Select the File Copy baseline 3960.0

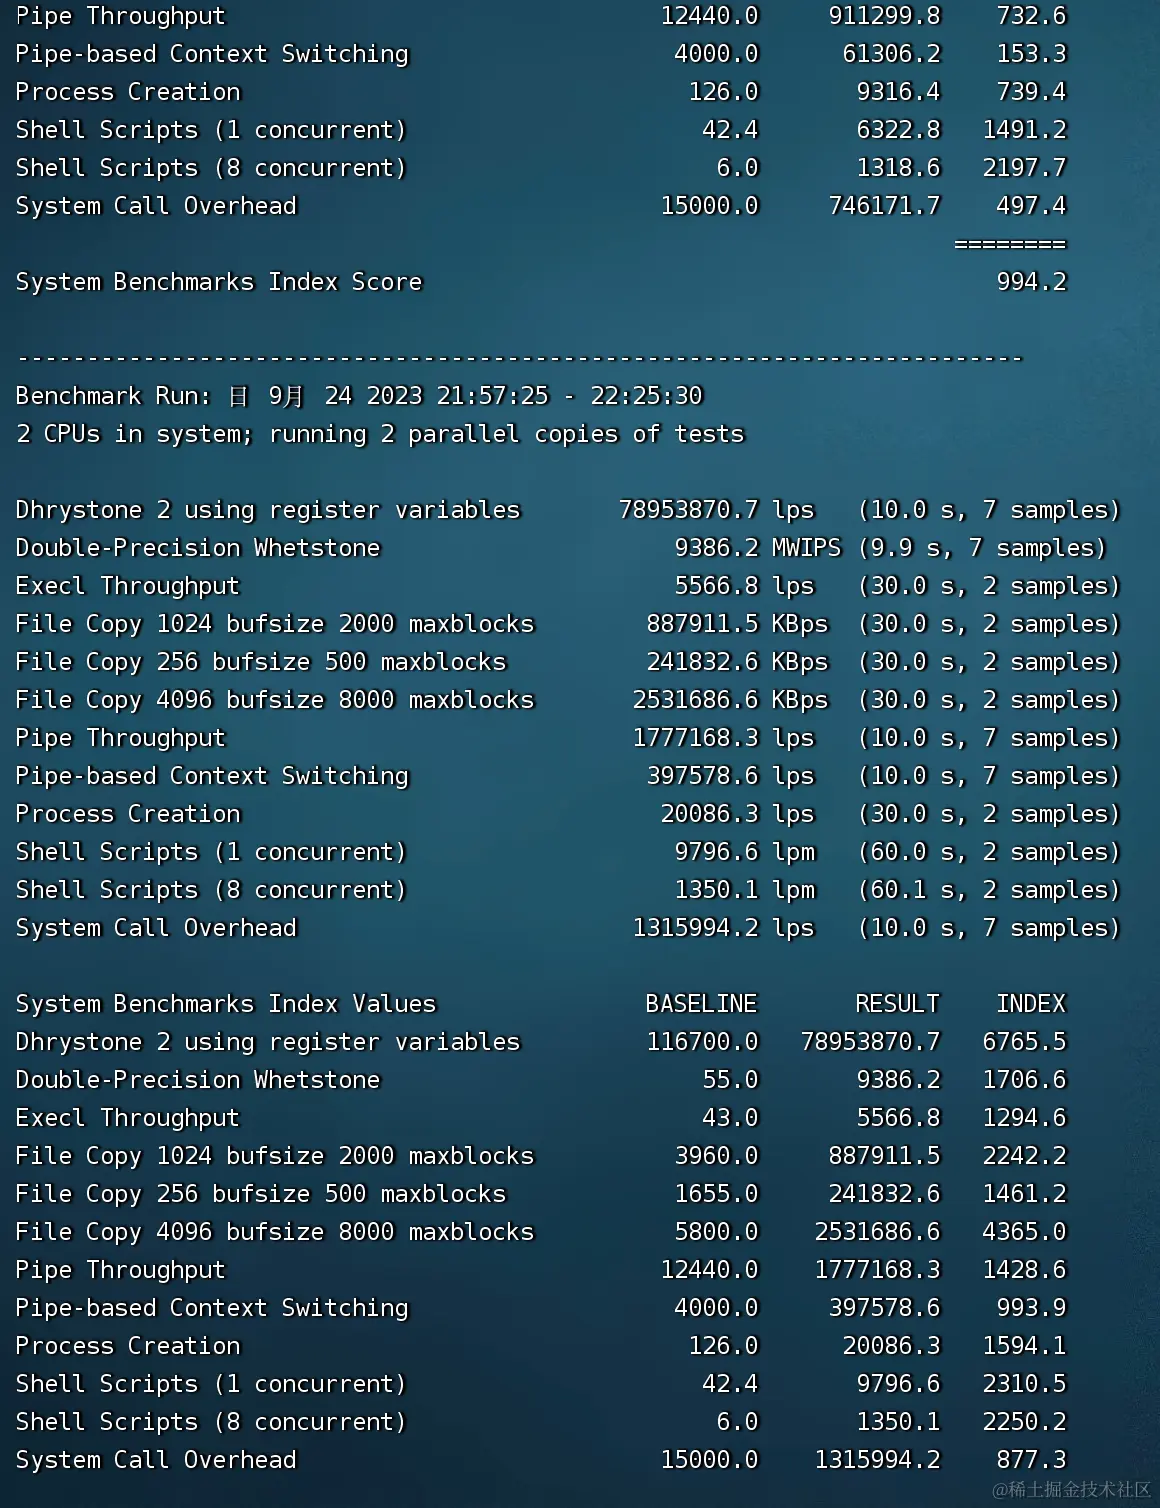click(x=716, y=1156)
